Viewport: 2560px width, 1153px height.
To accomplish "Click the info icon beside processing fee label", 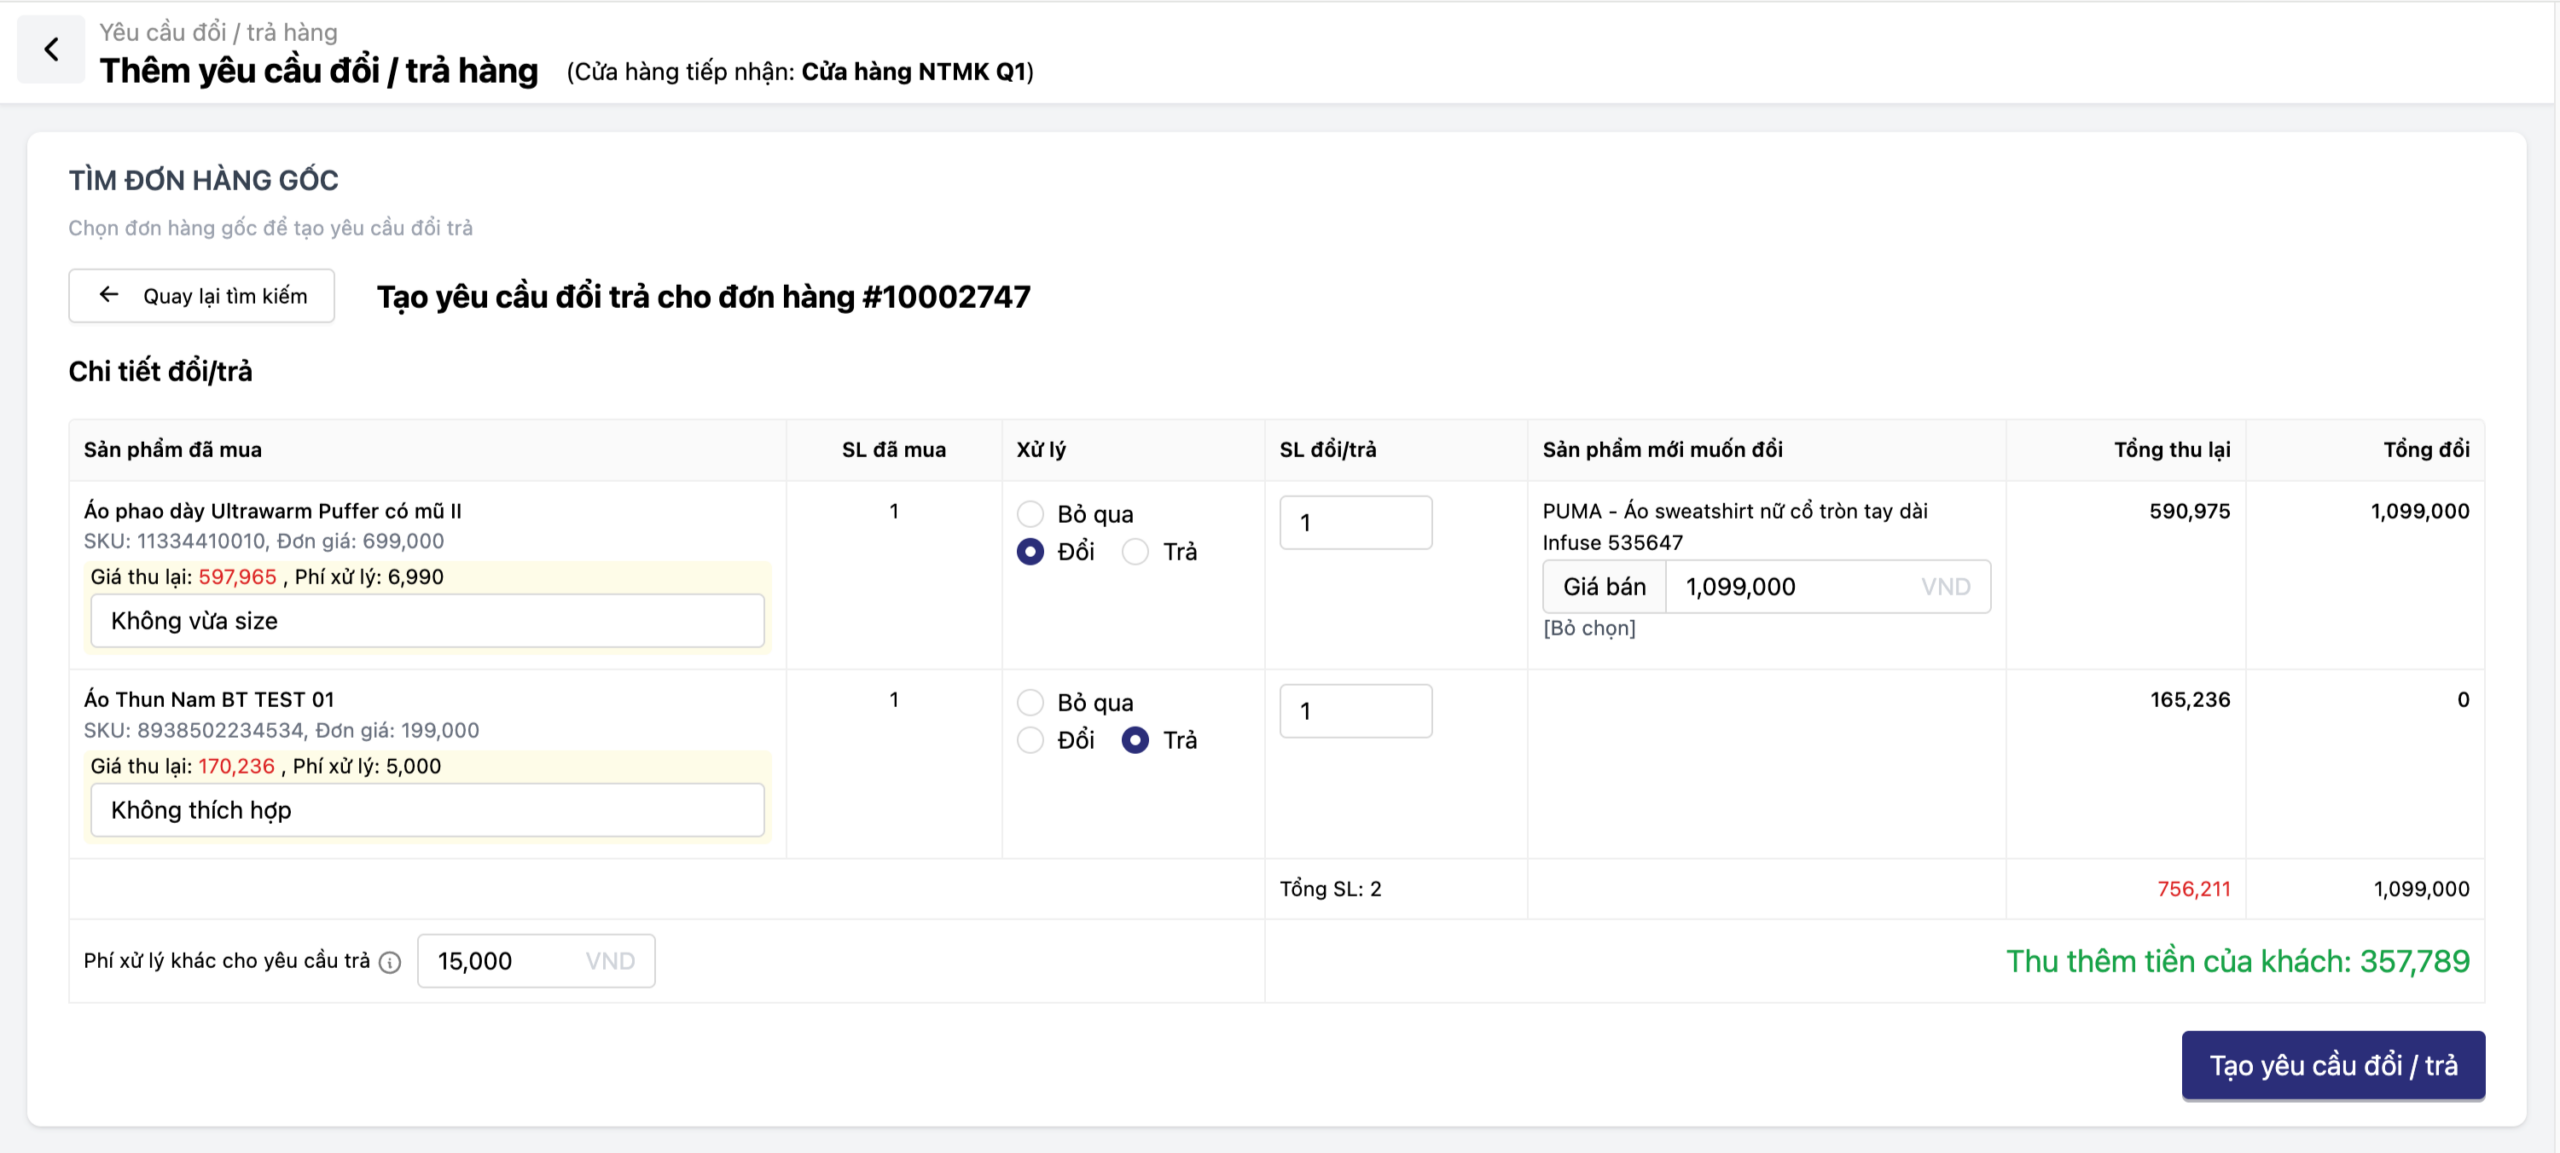I will (391, 962).
